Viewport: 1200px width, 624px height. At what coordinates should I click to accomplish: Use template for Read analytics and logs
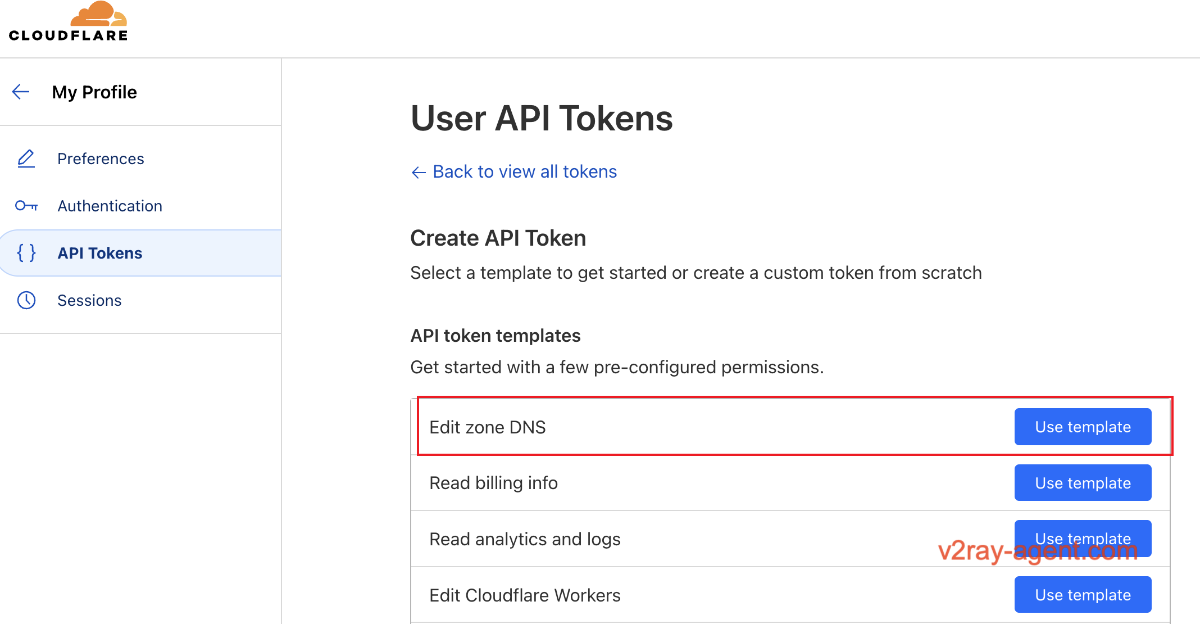pyautogui.click(x=1083, y=538)
